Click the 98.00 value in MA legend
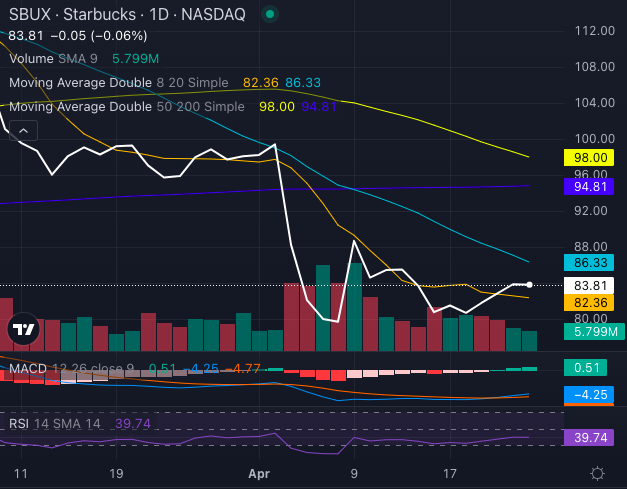 [277, 107]
